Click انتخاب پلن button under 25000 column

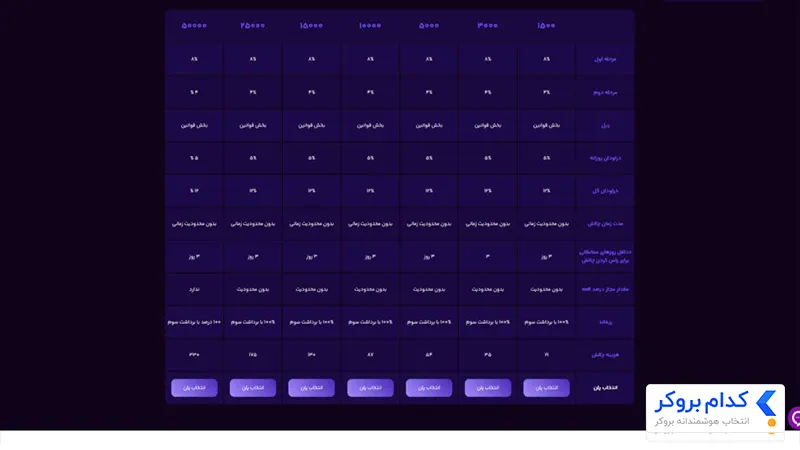(x=253, y=388)
